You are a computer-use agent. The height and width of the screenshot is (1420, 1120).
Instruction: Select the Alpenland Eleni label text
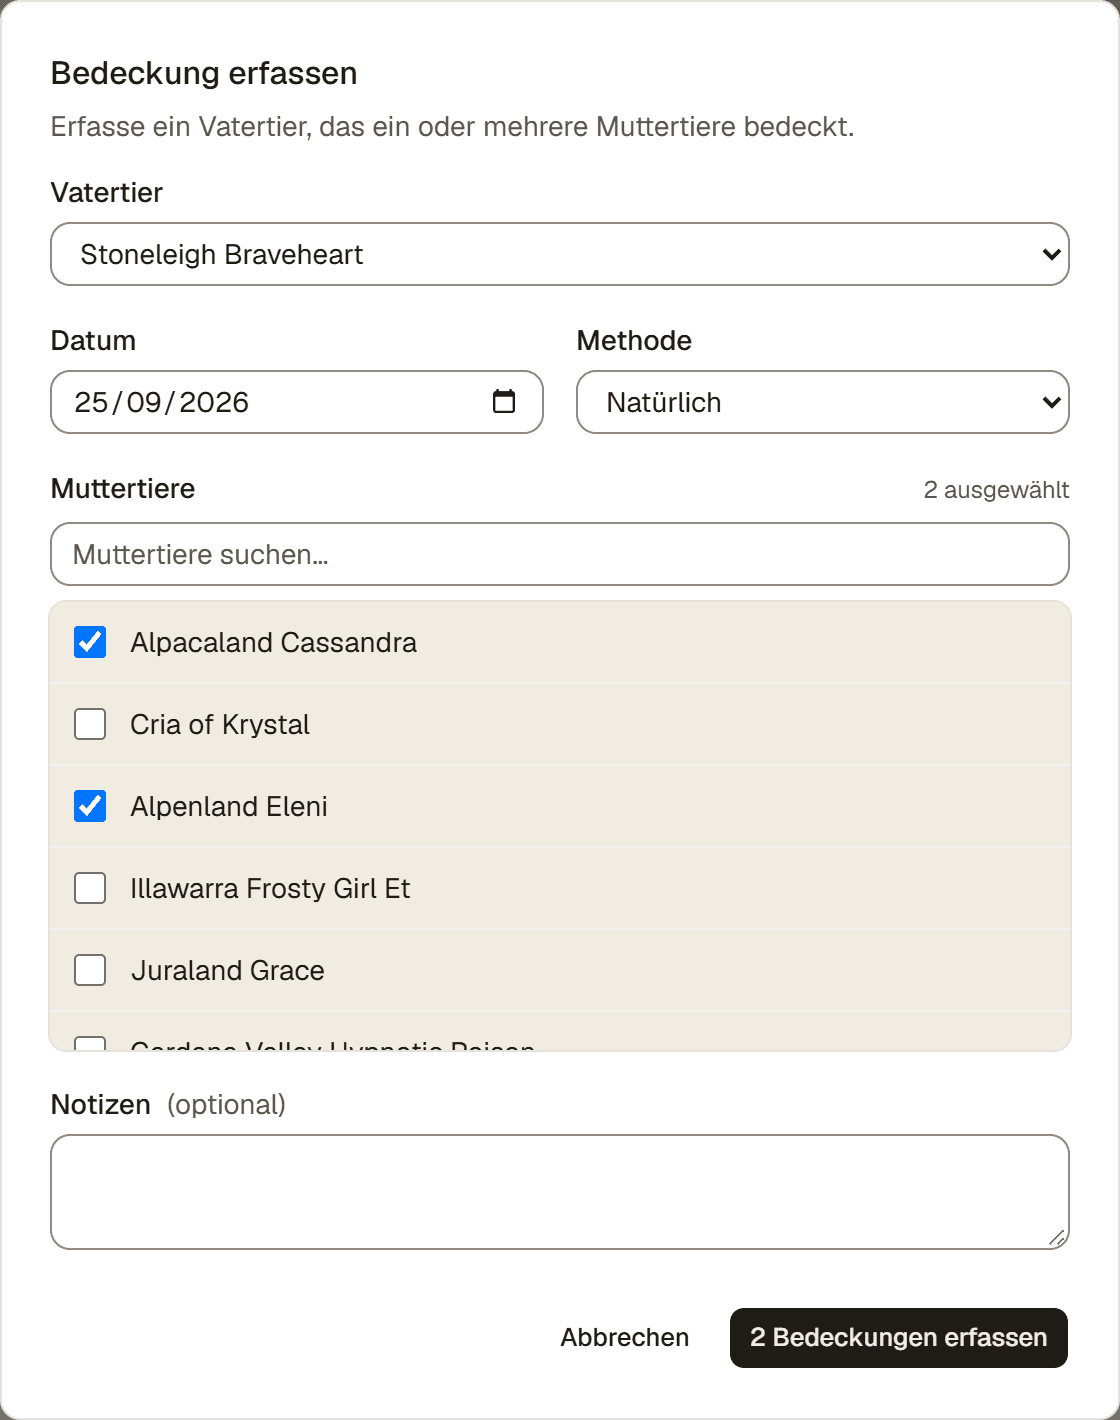tap(229, 806)
